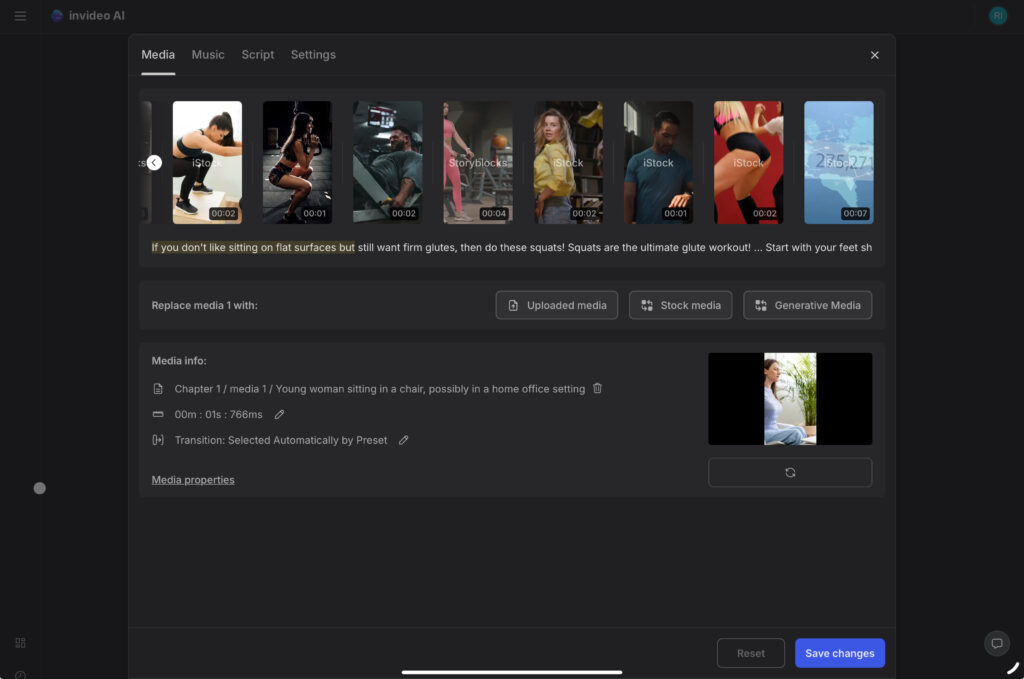
Task: Click the Uploaded media button
Action: coord(557,305)
